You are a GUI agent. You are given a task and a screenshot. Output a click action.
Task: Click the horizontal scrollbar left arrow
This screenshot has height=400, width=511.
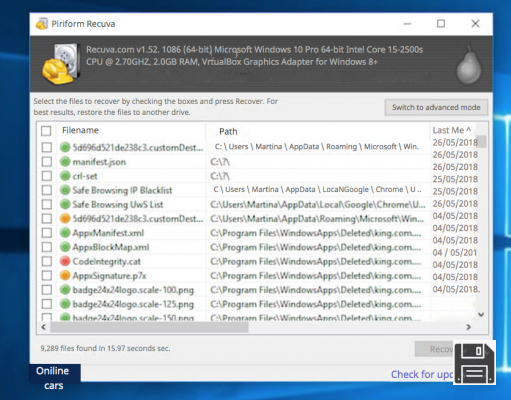44,327
